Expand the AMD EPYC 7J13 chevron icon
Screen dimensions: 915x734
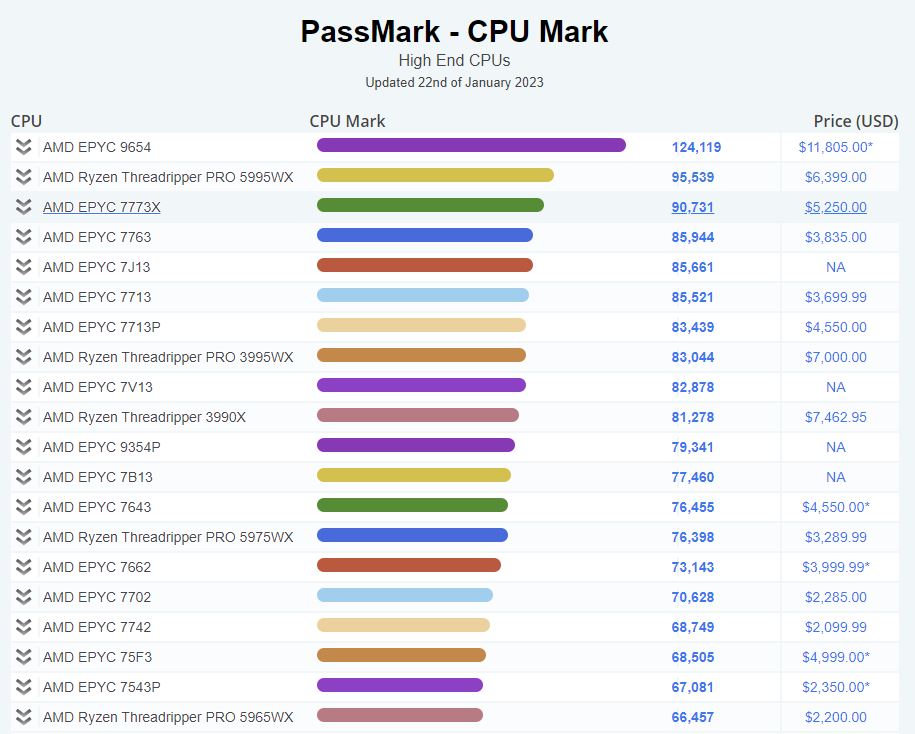click(22, 267)
